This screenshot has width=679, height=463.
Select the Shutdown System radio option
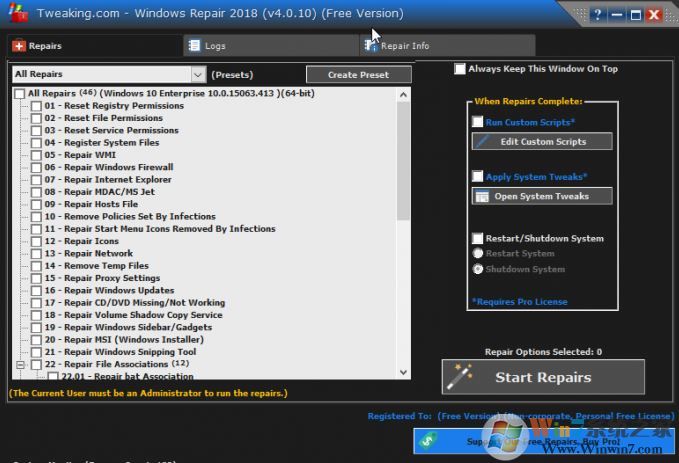click(x=478, y=269)
